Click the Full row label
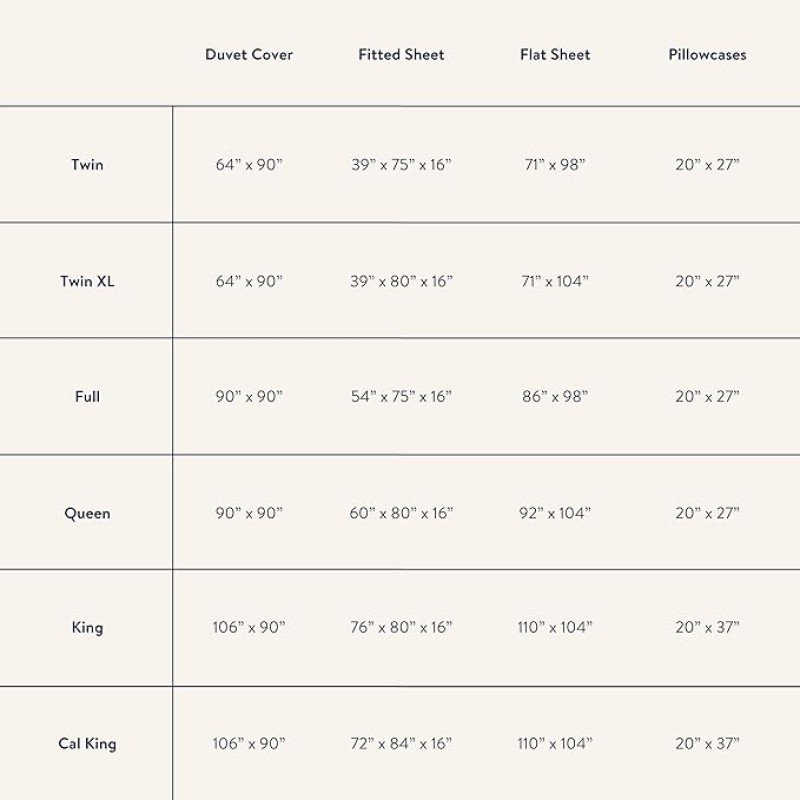800x800 pixels. tap(87, 397)
